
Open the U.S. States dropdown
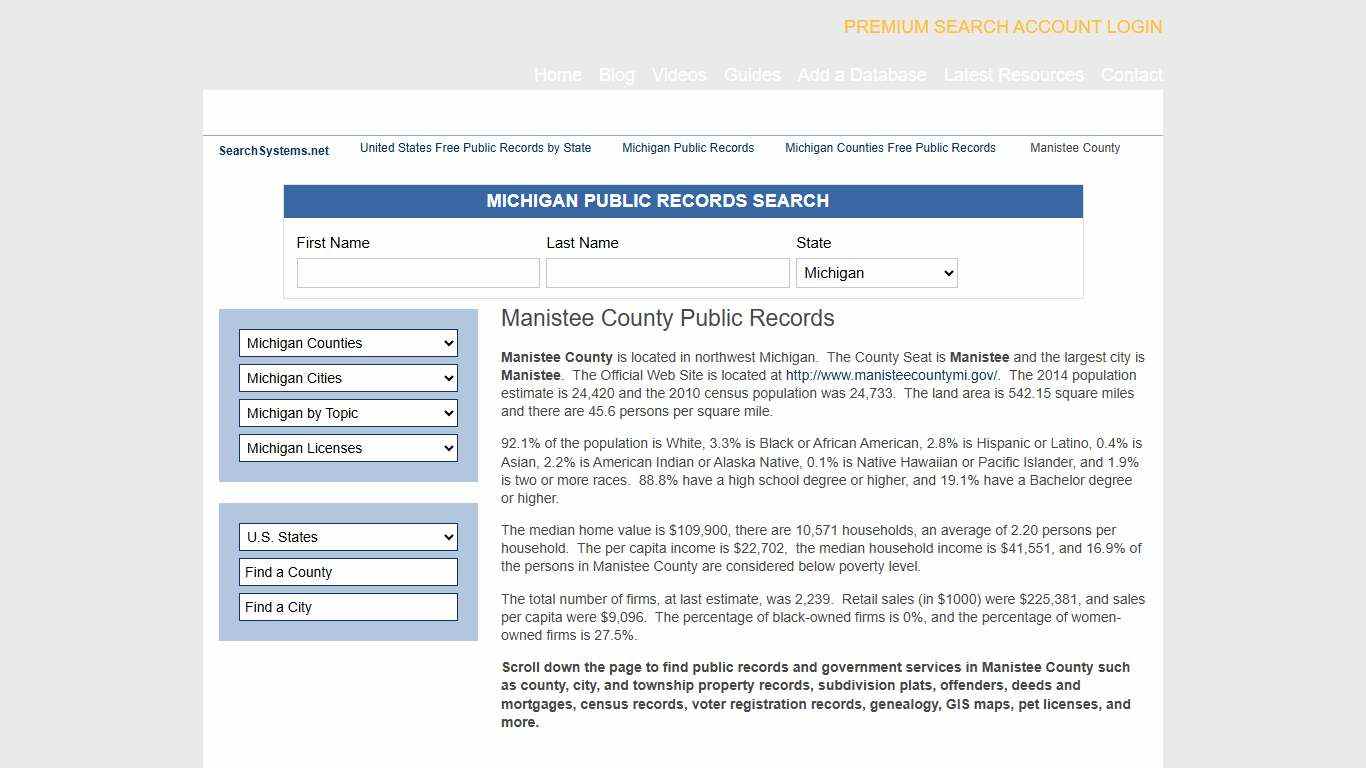(348, 537)
